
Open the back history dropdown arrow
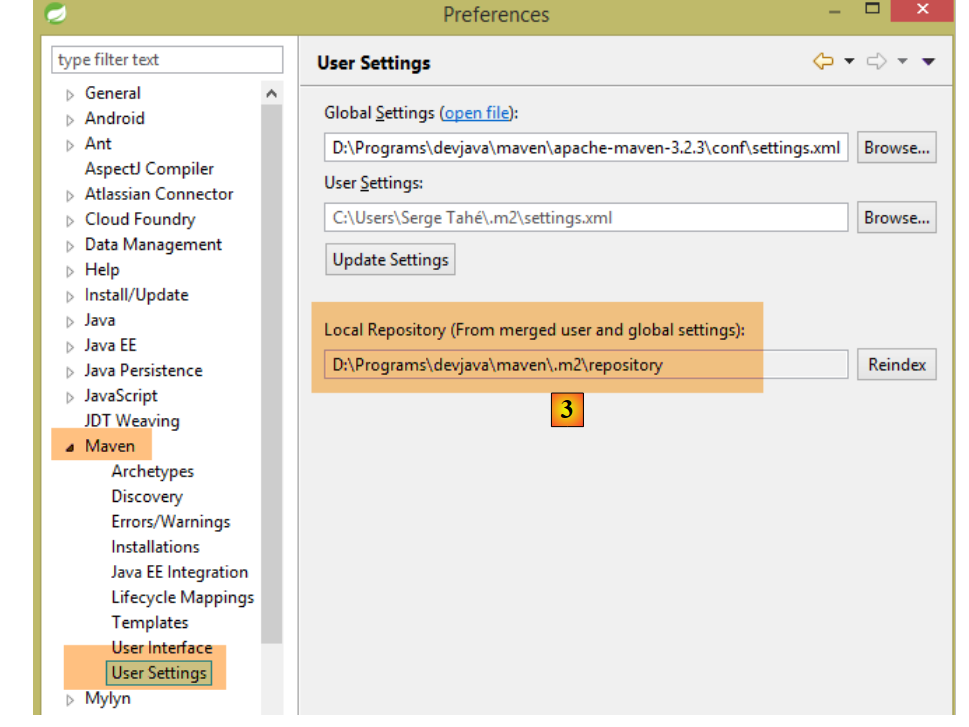point(849,62)
